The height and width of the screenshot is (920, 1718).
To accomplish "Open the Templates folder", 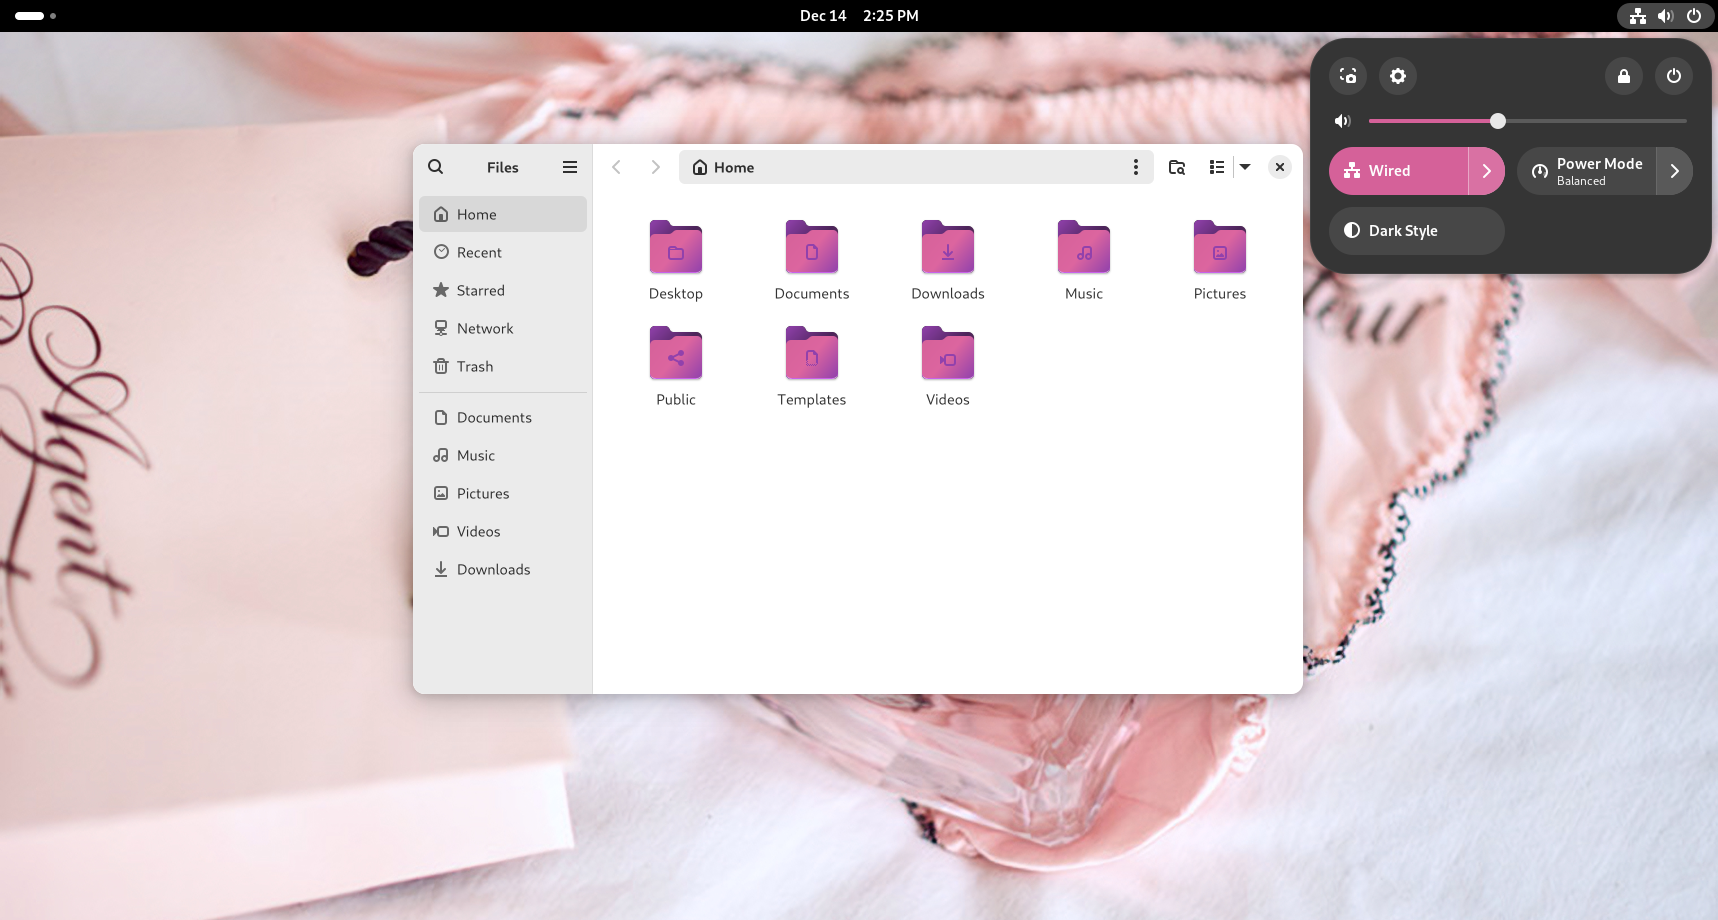I will click(812, 366).
